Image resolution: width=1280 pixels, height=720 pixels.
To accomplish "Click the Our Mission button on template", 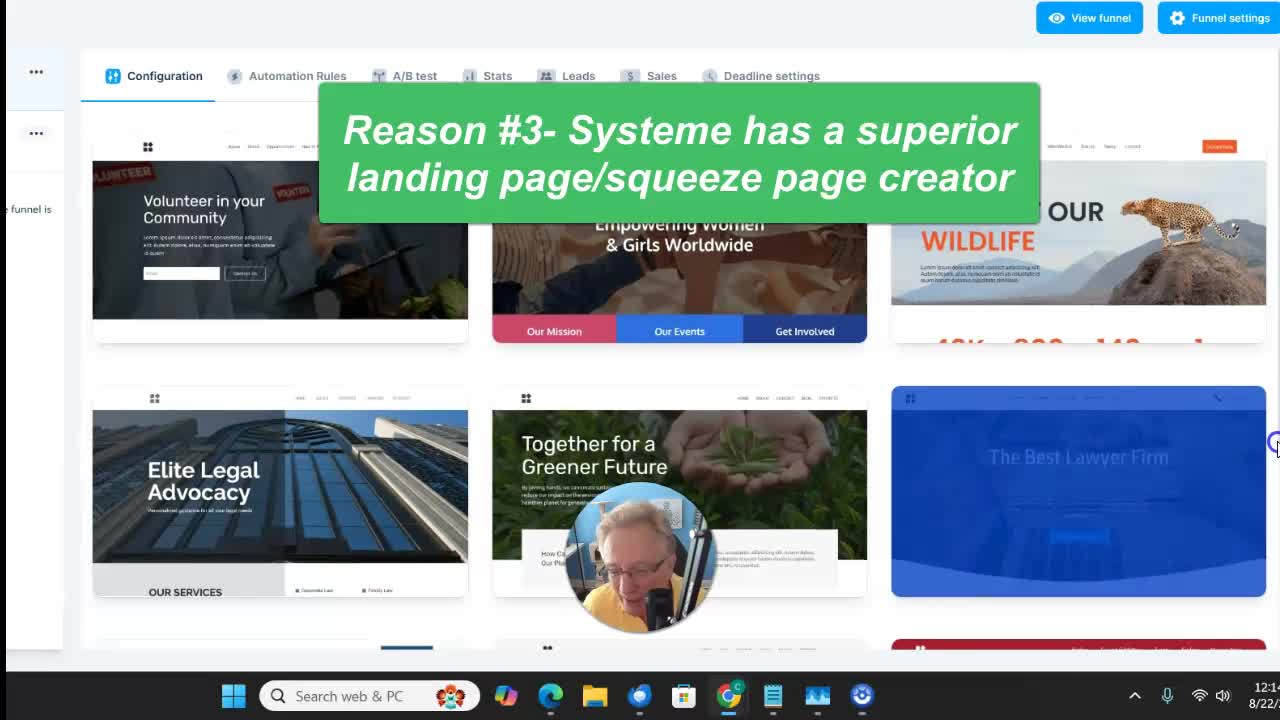I will [x=554, y=331].
